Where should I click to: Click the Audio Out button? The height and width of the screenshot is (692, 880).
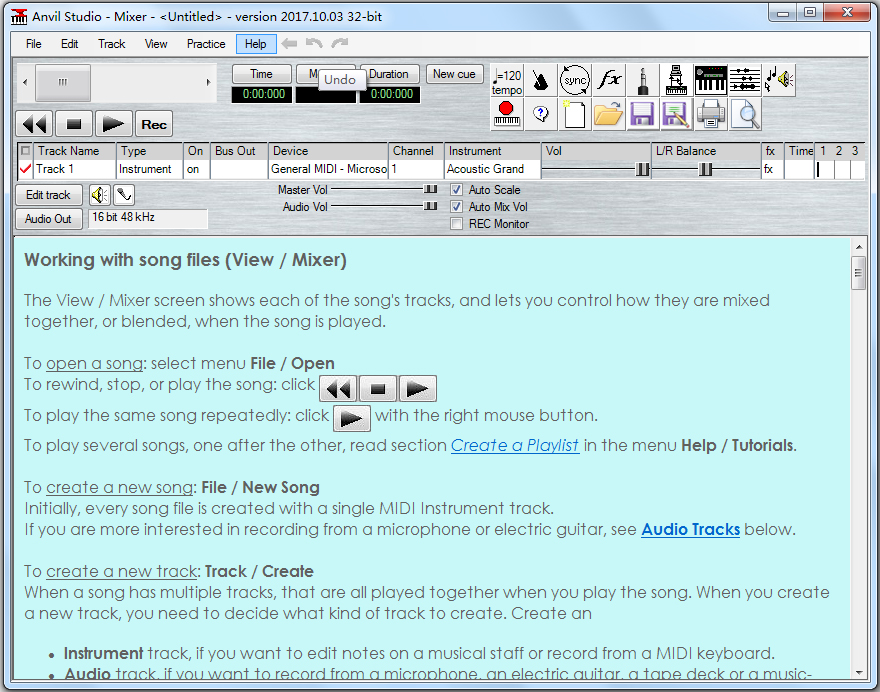coord(48,219)
